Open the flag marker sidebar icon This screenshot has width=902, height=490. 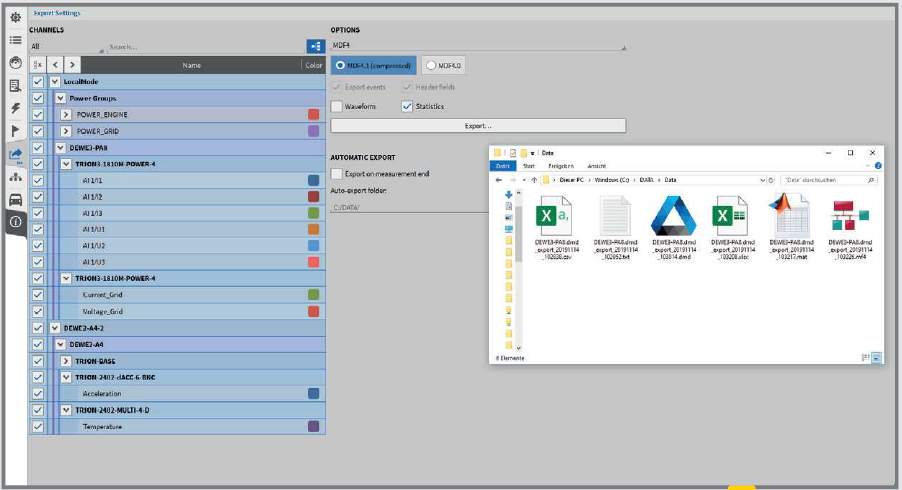15,131
